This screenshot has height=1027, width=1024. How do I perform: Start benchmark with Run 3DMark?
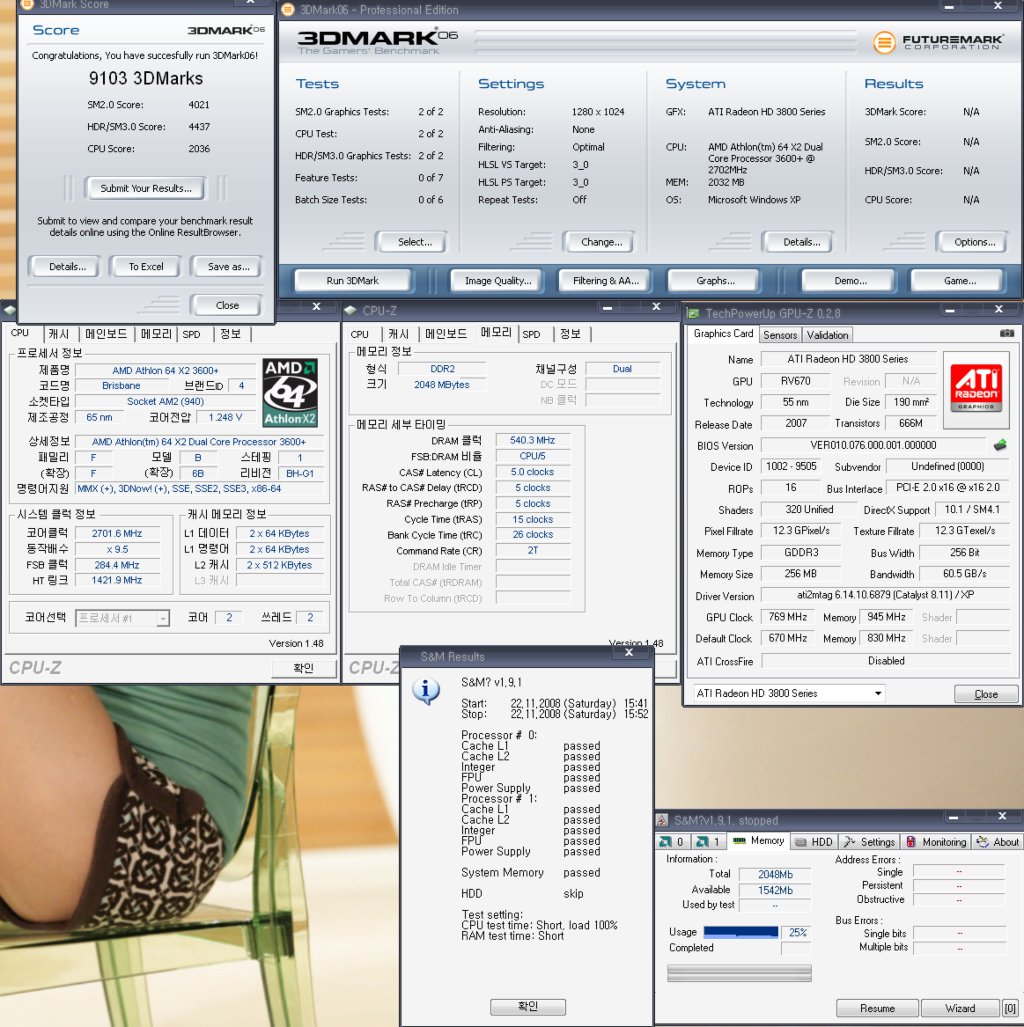click(x=352, y=280)
